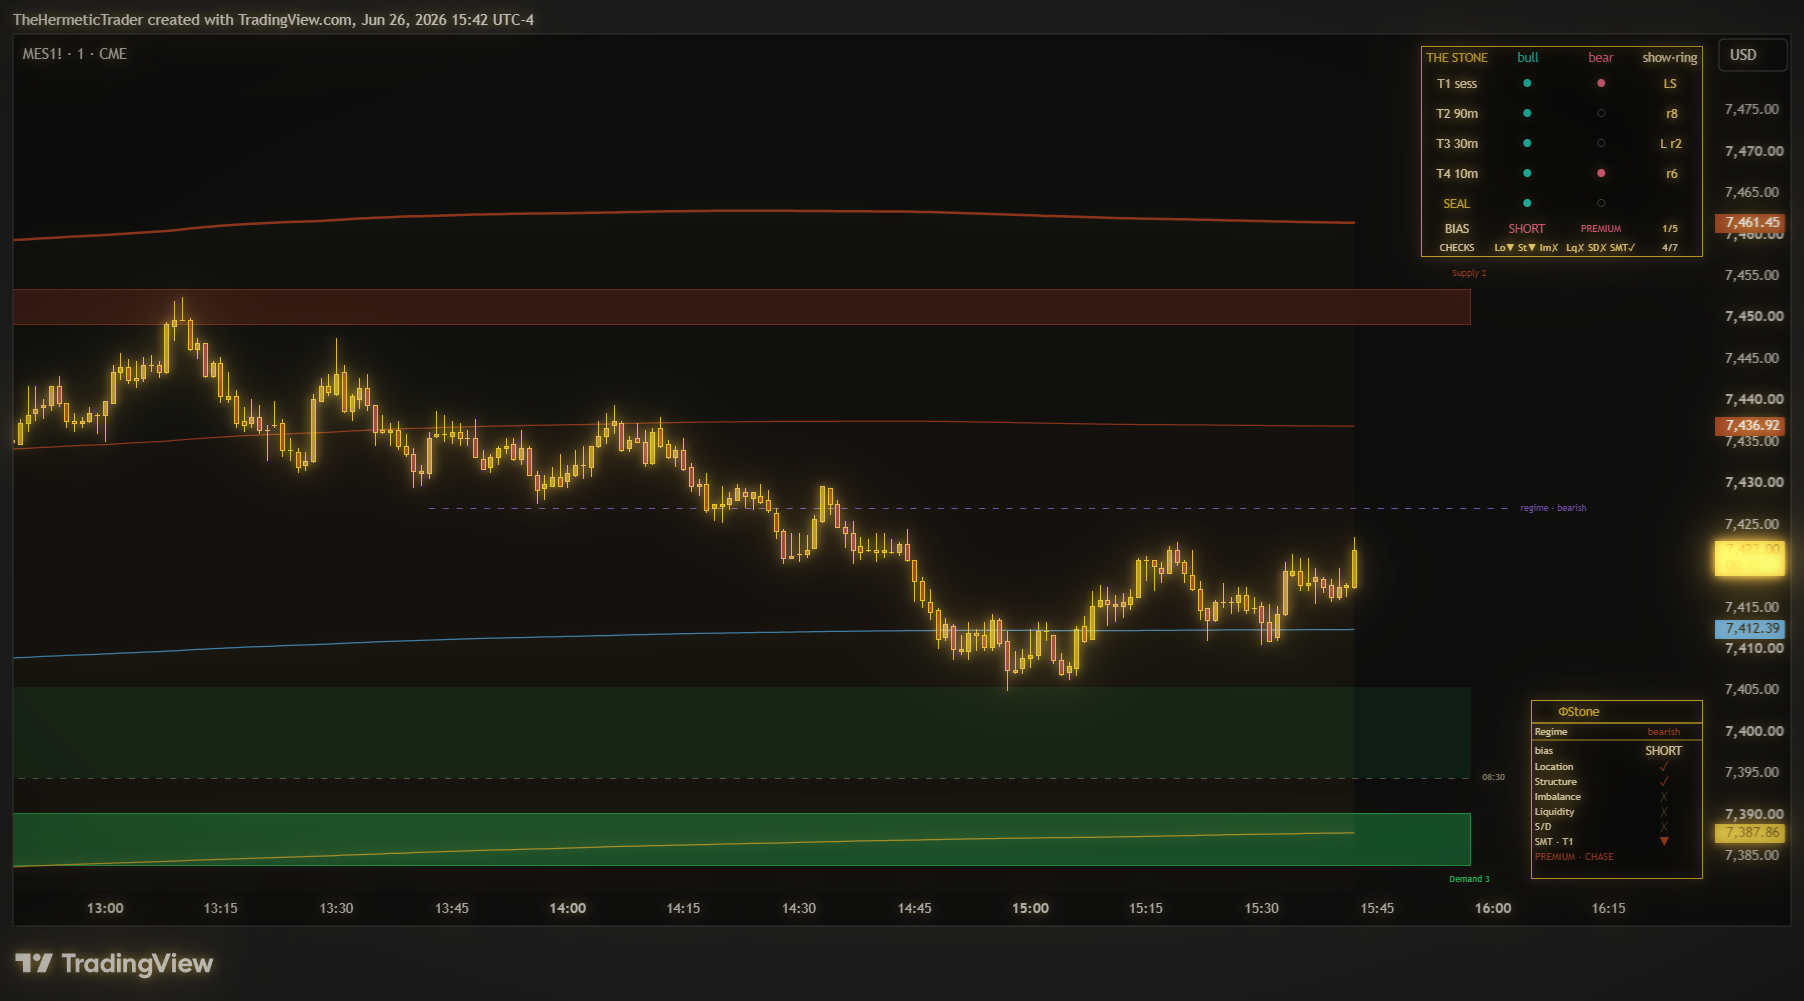Click the Structure checkmark in ΦStone panel
The image size is (1804, 1001).
pyautogui.click(x=1664, y=781)
